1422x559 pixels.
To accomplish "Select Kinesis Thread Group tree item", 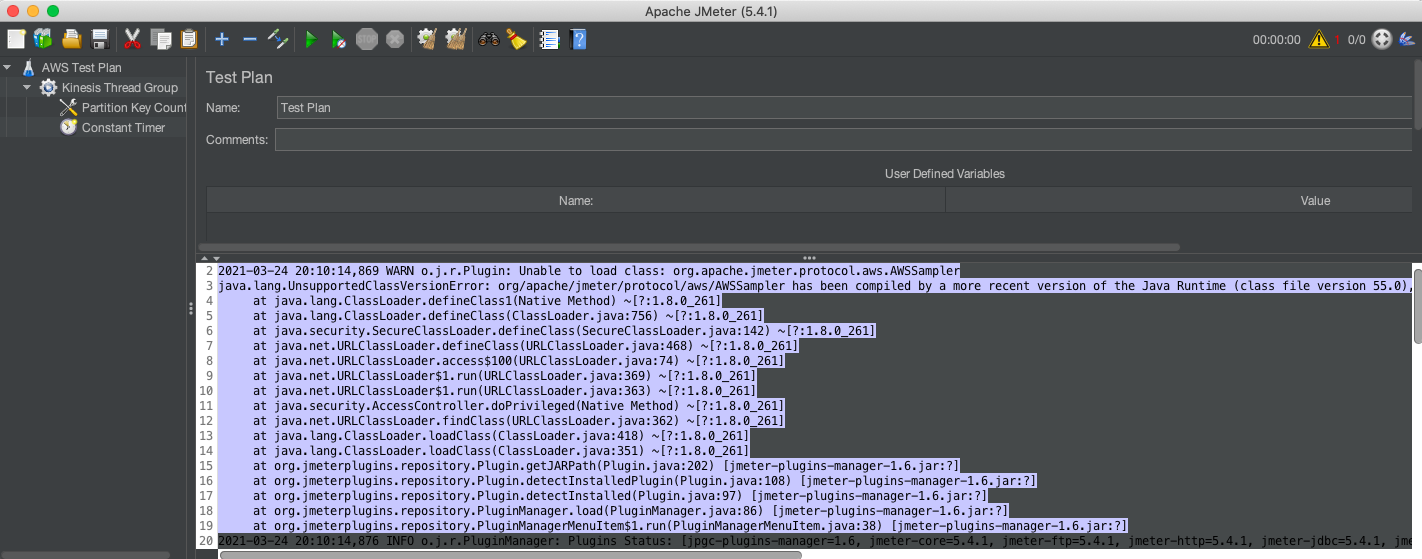I will click(120, 87).
